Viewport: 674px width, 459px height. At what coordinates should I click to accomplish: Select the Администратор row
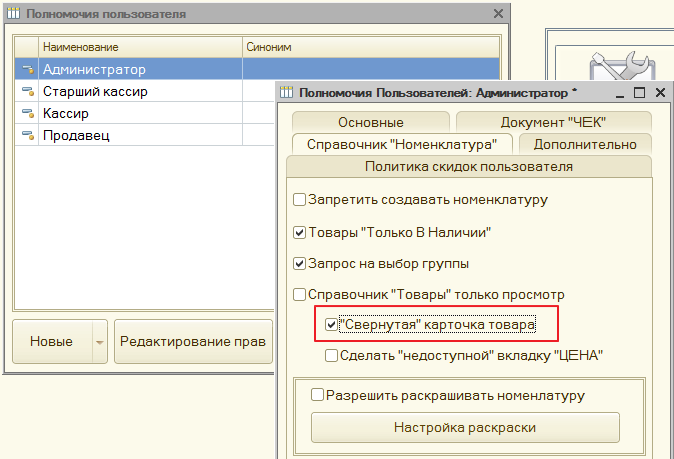257,69
